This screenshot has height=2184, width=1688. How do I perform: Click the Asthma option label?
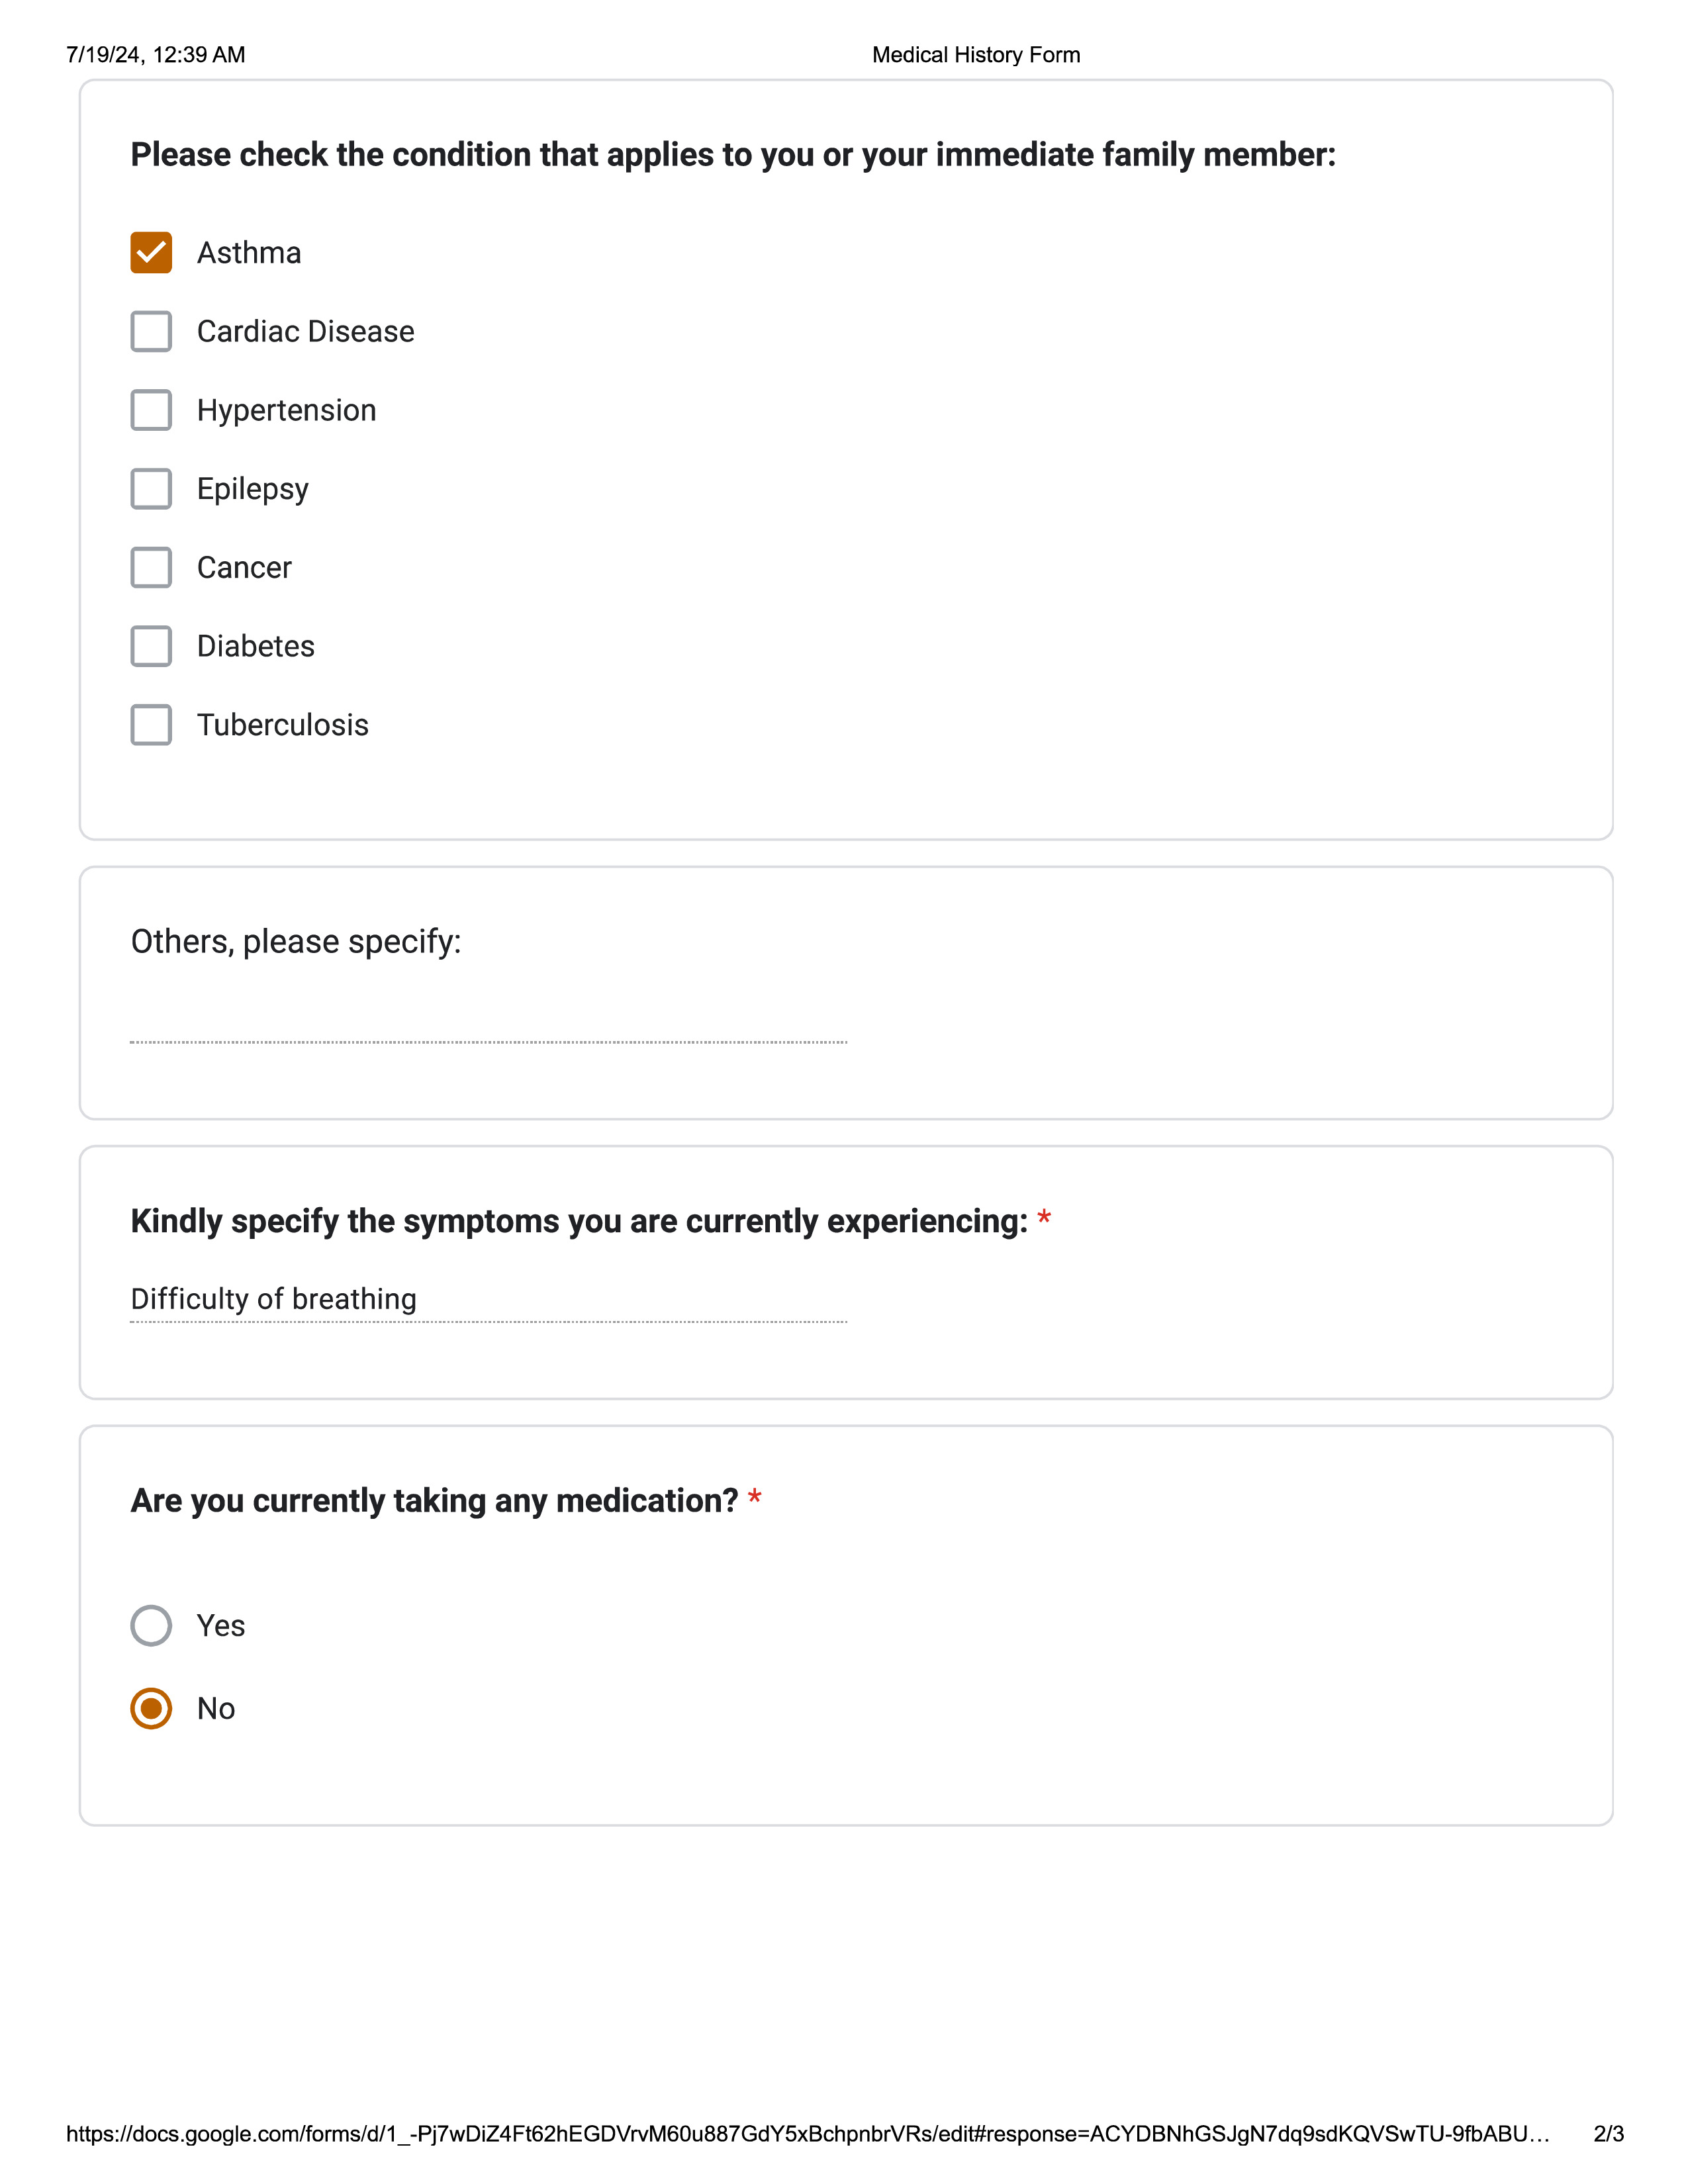pos(249,253)
